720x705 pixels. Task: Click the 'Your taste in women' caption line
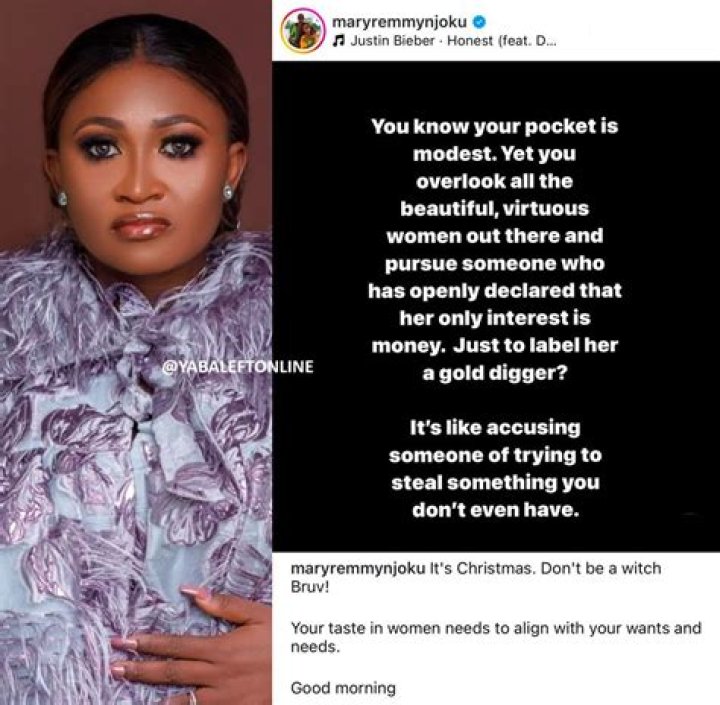pyautogui.click(x=496, y=637)
